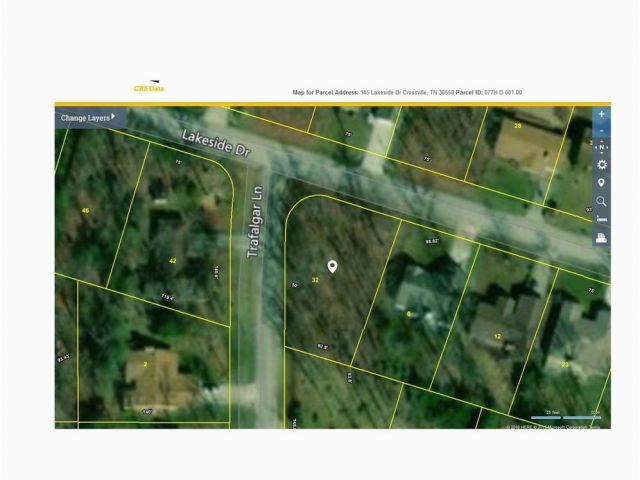The image size is (640, 480).
Task: Select parcel number 32
Action: (316, 280)
